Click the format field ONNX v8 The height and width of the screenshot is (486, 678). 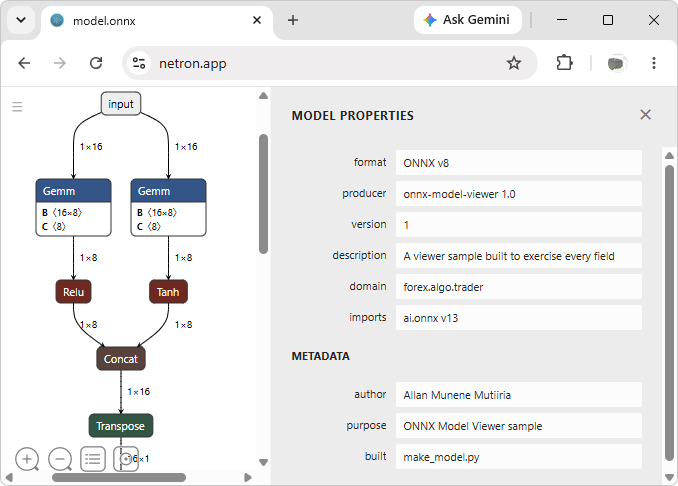pyautogui.click(x=518, y=163)
